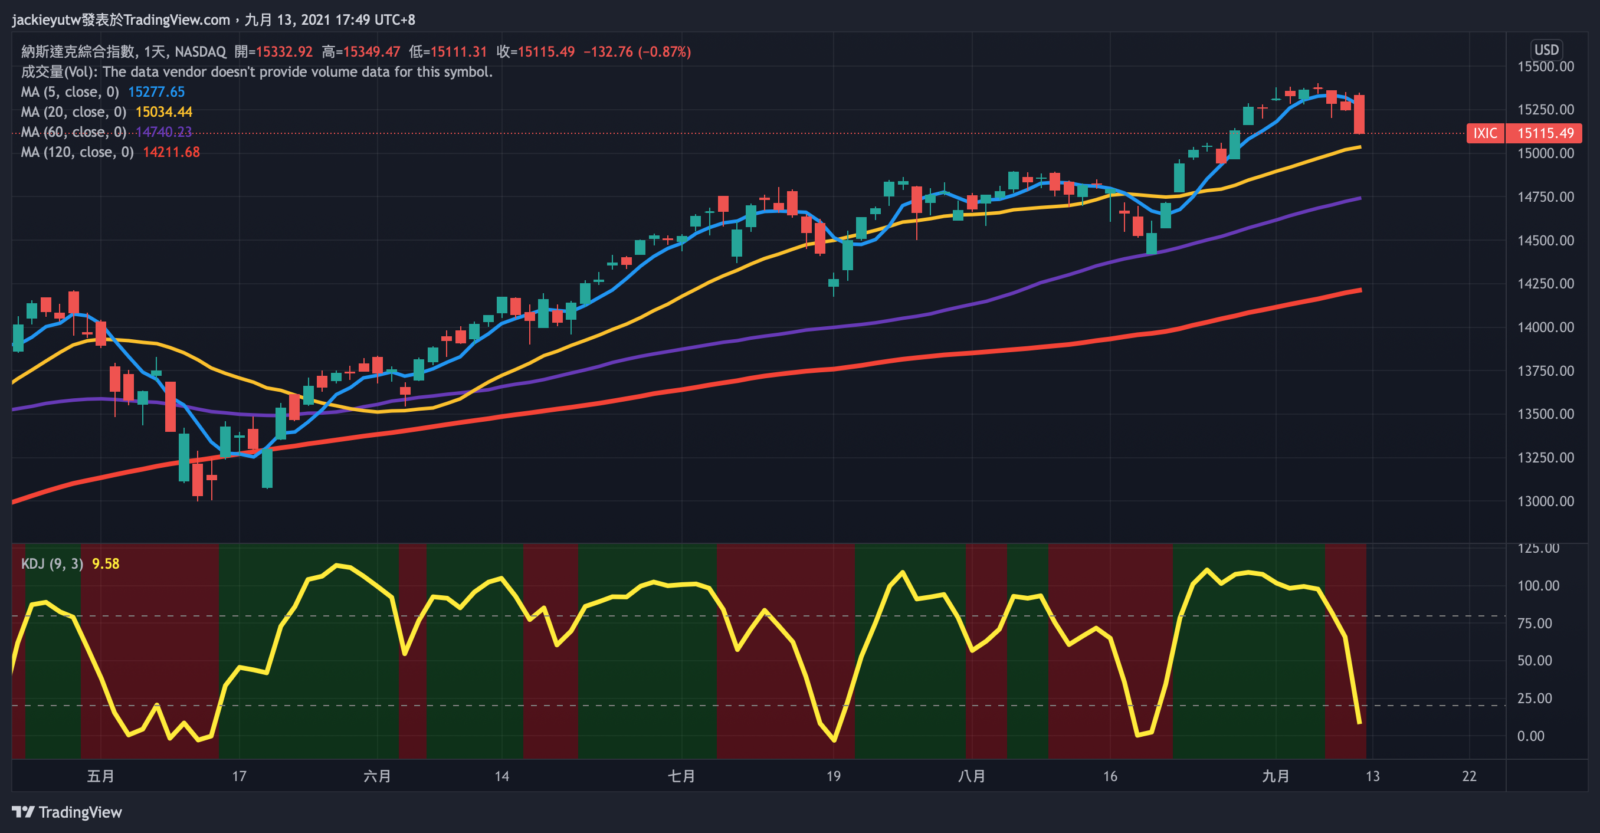Click the yellow KDJ value 9.58
This screenshot has height=833, width=1600.
tap(105, 564)
